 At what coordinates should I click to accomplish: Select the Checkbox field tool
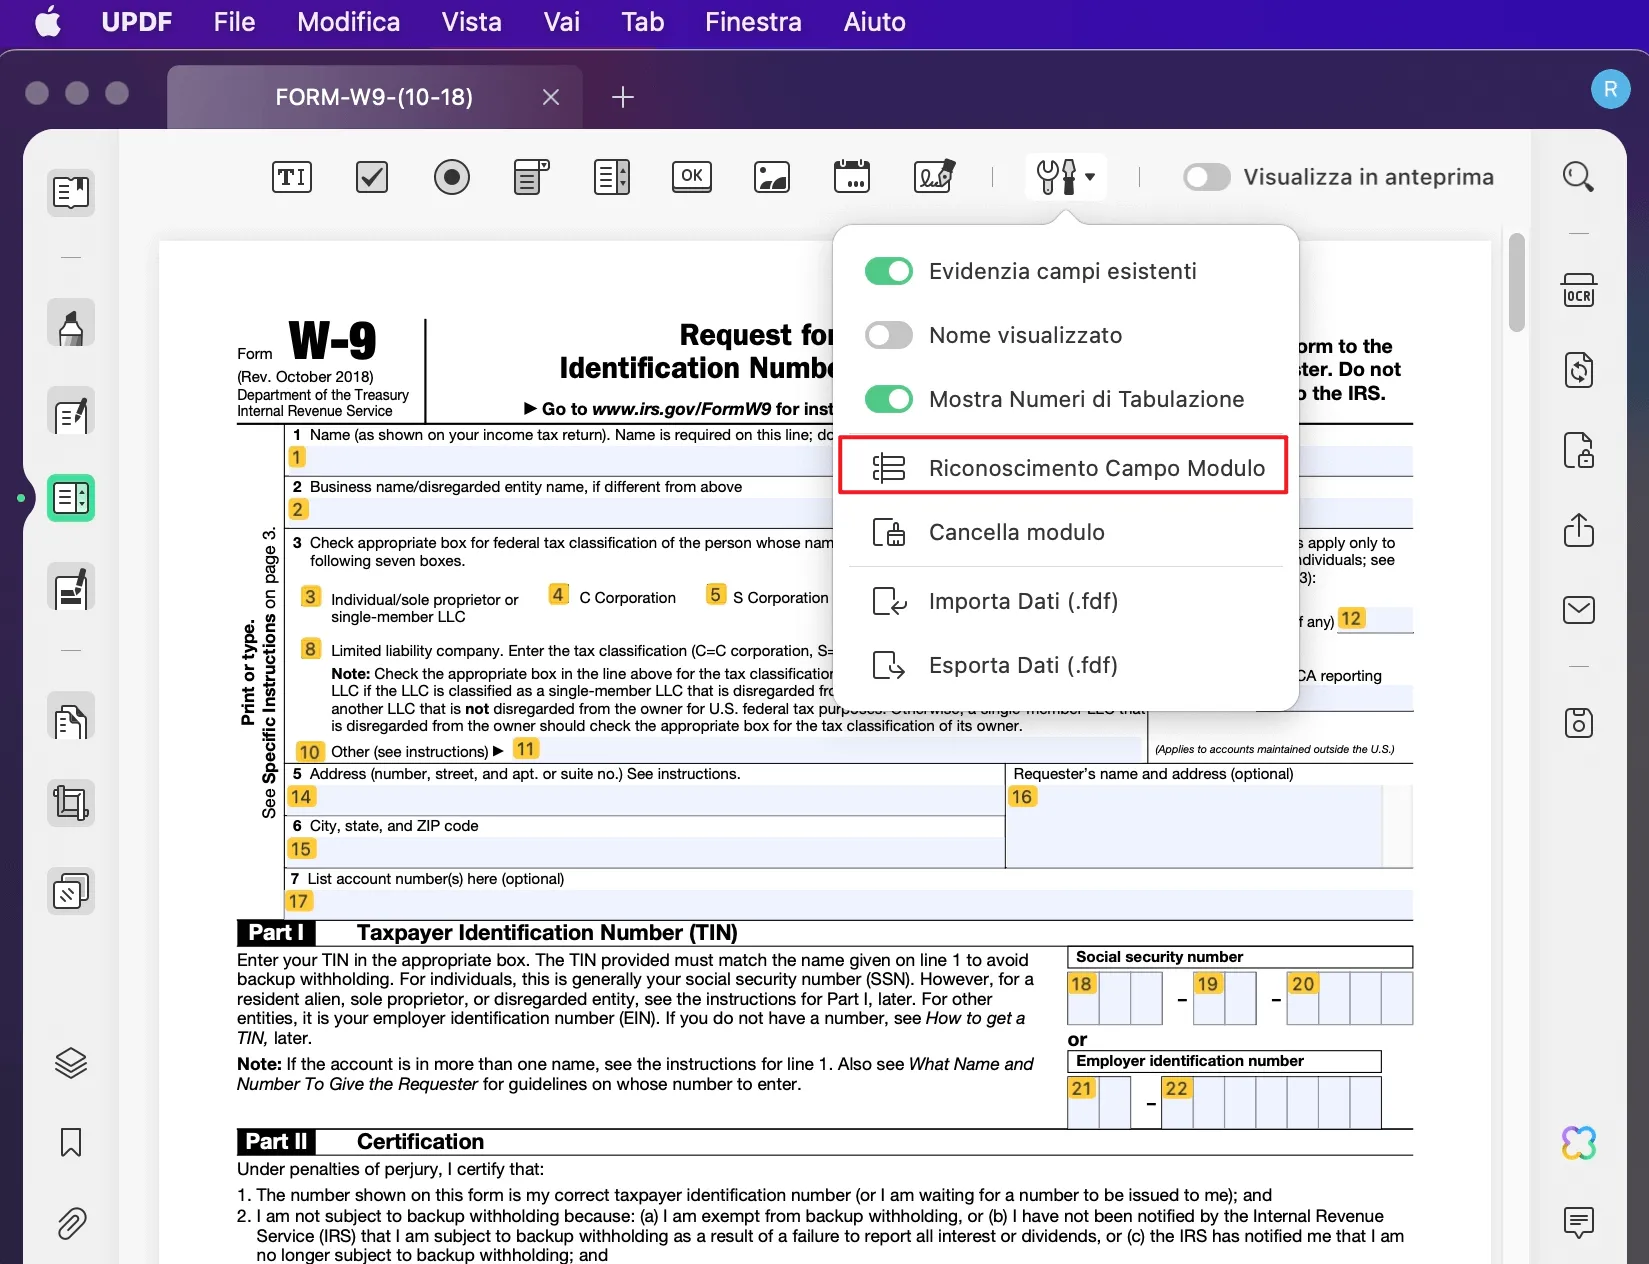(372, 178)
